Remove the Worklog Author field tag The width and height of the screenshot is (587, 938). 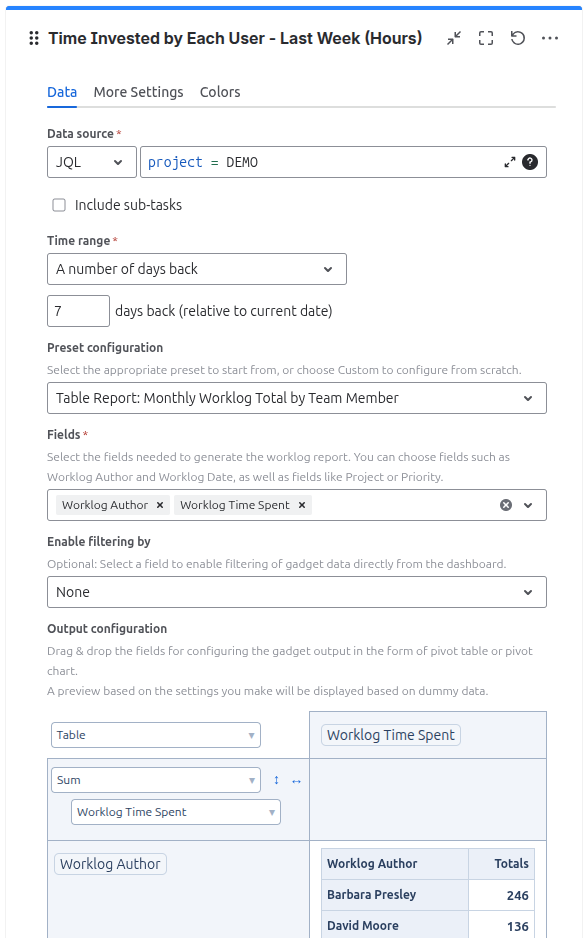click(x=160, y=505)
